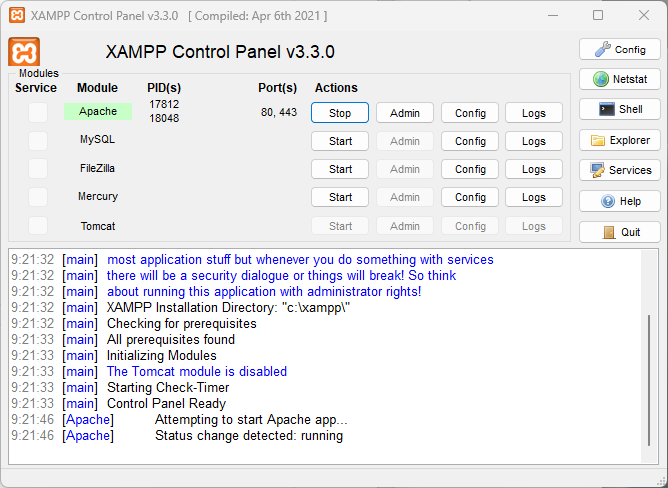Open Shell terminal from the sidebar

coord(619,109)
